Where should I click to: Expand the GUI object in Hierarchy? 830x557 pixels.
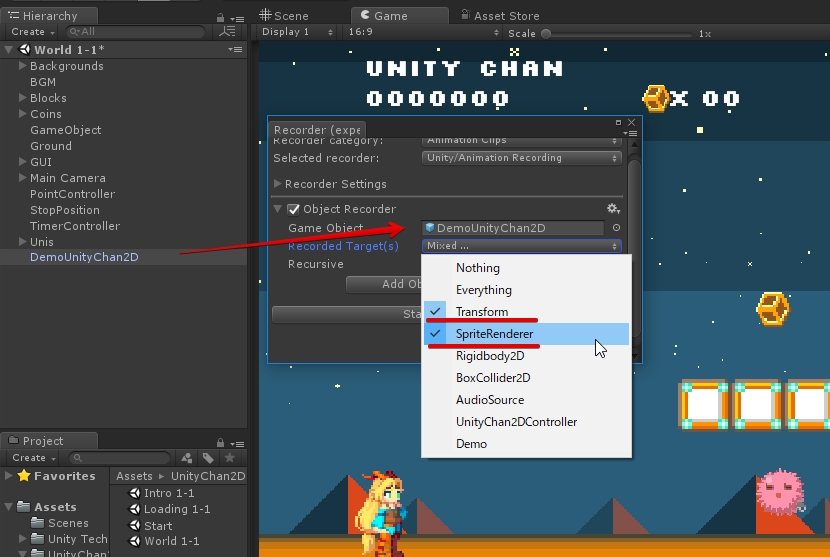[22, 161]
